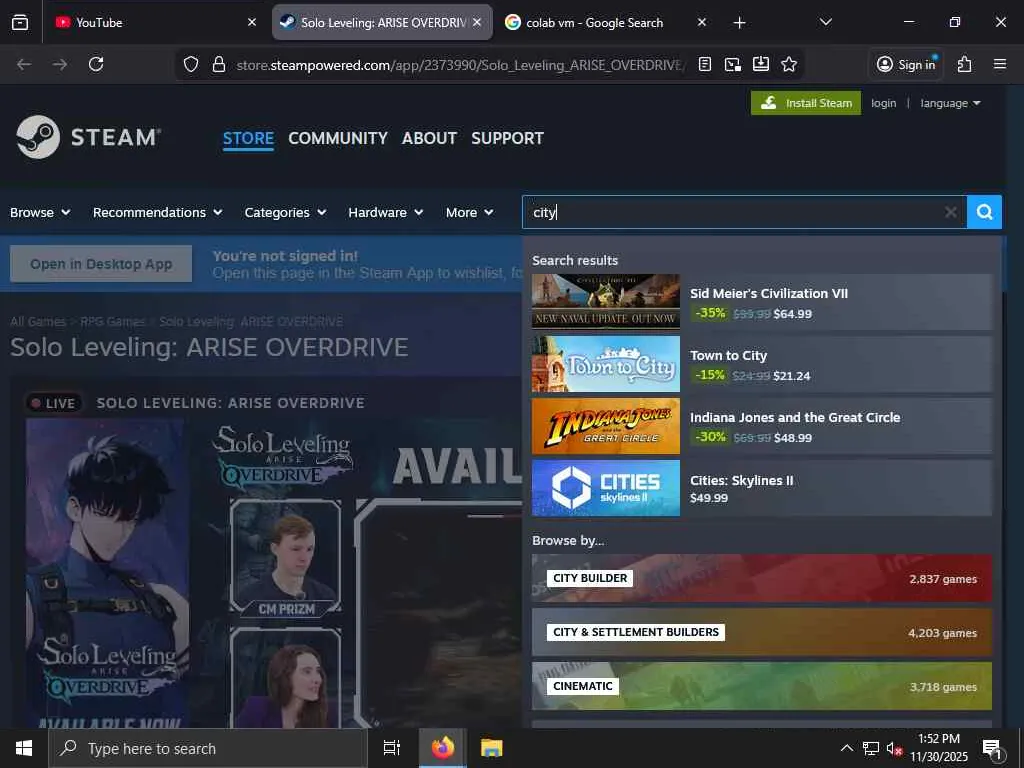The height and width of the screenshot is (768, 1024).
Task: Click the padlock site info icon
Action: pos(219,64)
